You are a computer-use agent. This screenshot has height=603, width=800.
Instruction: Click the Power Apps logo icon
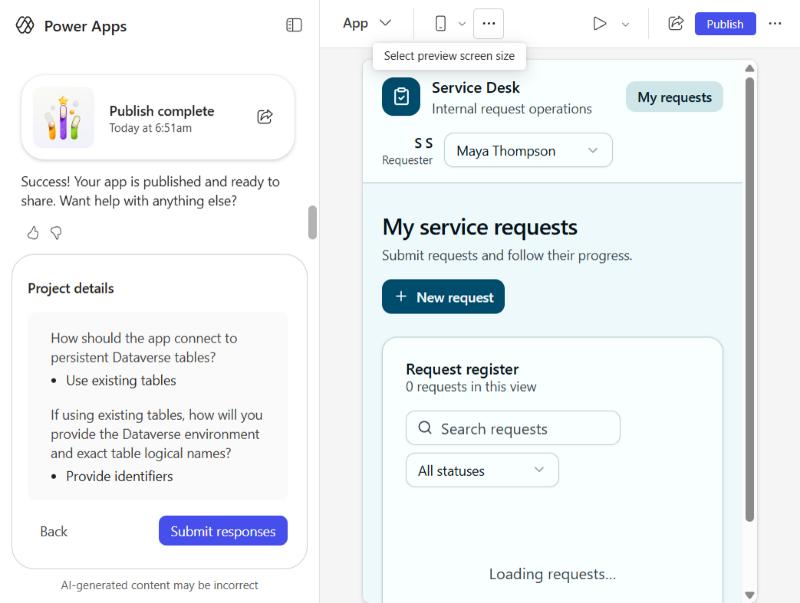tap(24, 25)
